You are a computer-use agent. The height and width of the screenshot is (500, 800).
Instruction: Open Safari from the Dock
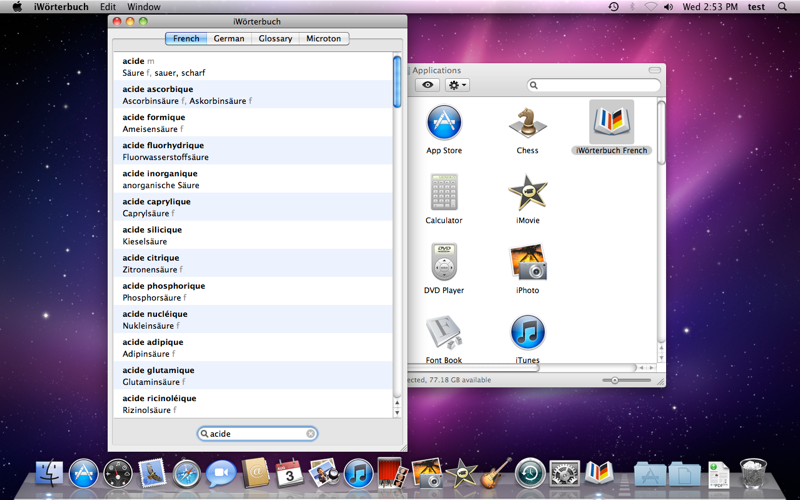click(187, 473)
